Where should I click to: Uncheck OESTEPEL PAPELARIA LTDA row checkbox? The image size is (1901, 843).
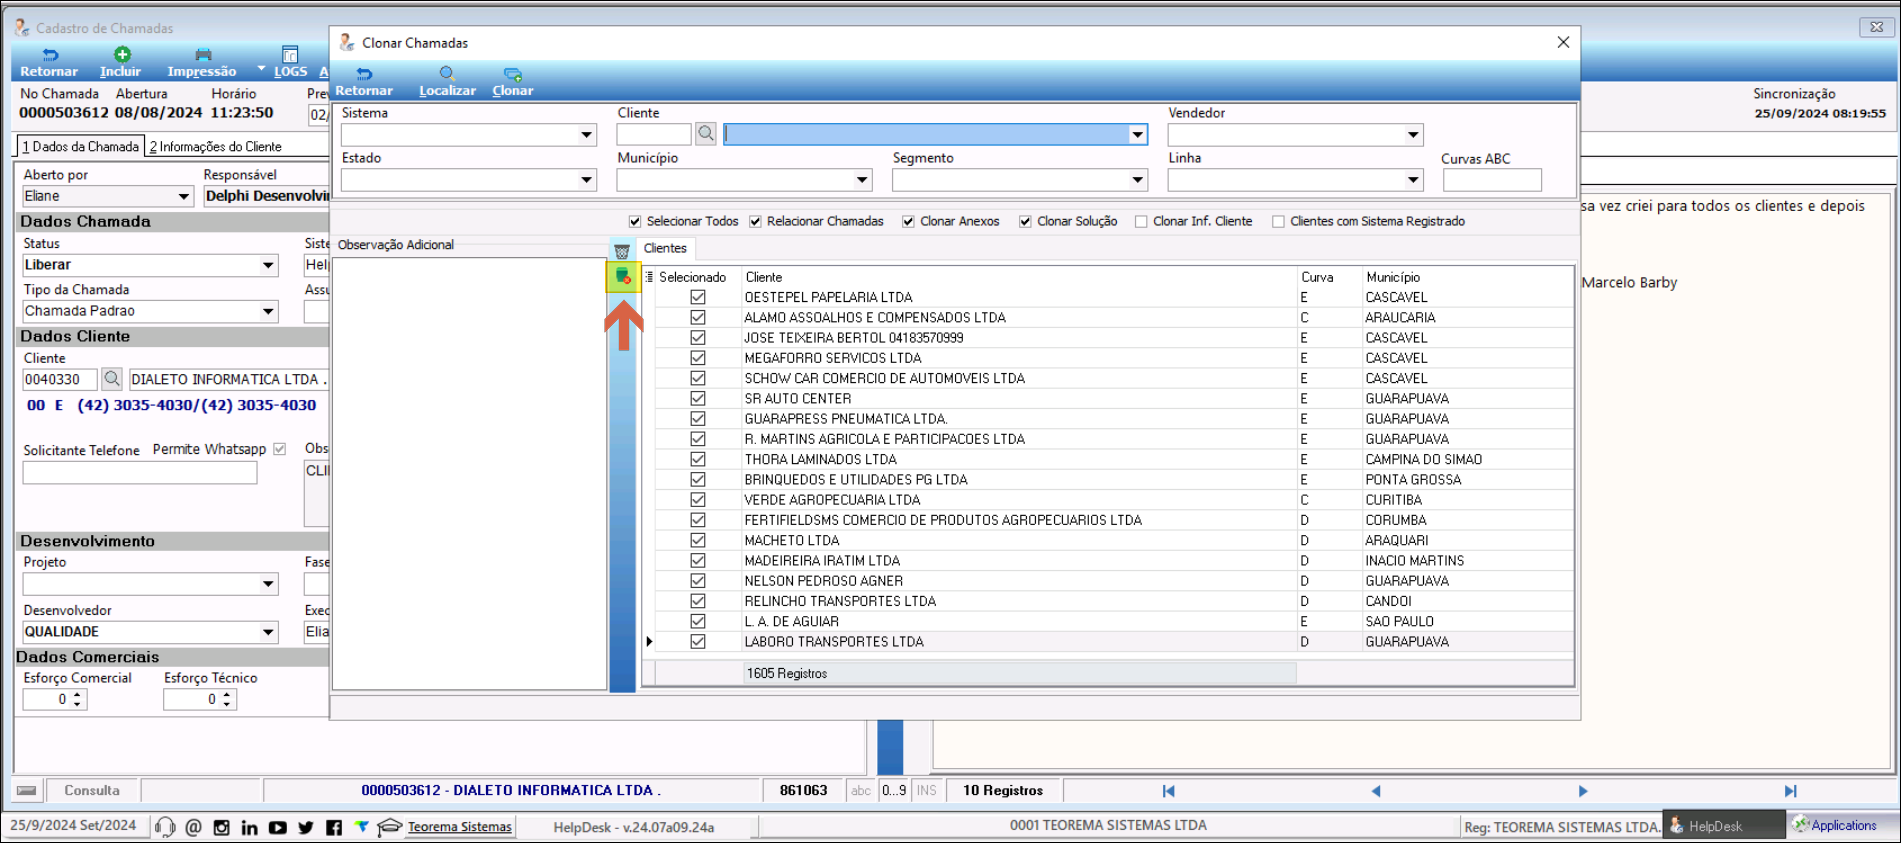coord(698,297)
